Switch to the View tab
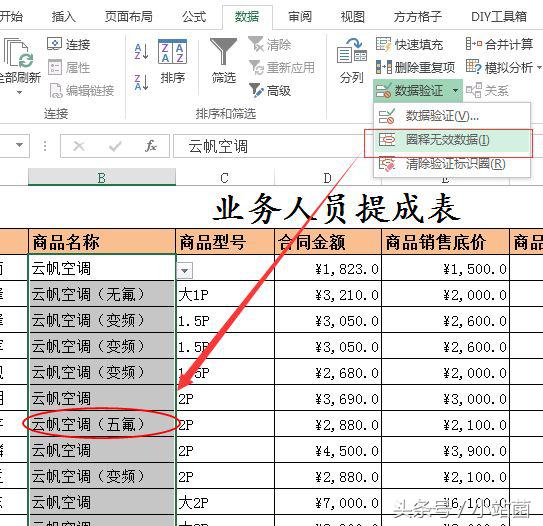The image size is (543, 526). click(x=353, y=16)
